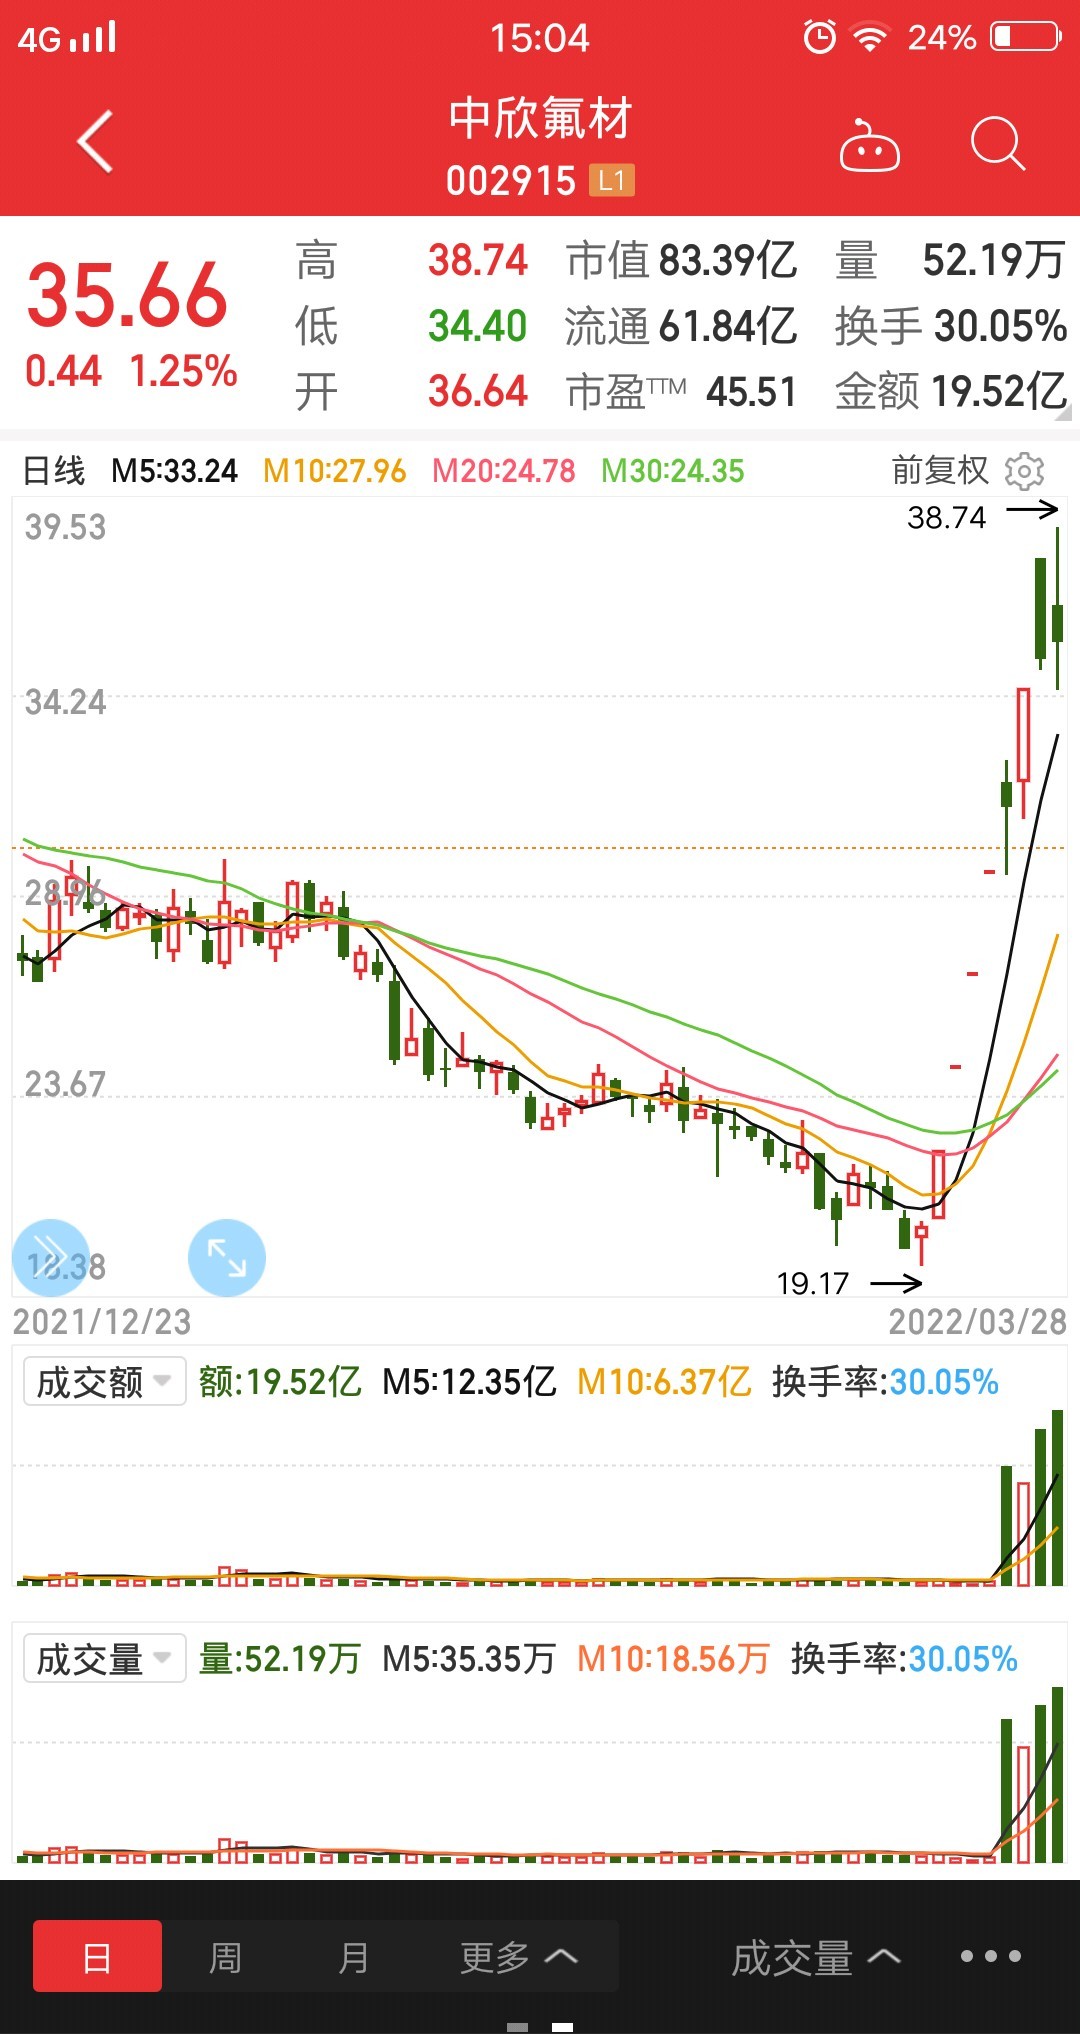Tap the 成交量 panel M10:18.56万 label
The image size is (1080, 2034).
[674, 1659]
